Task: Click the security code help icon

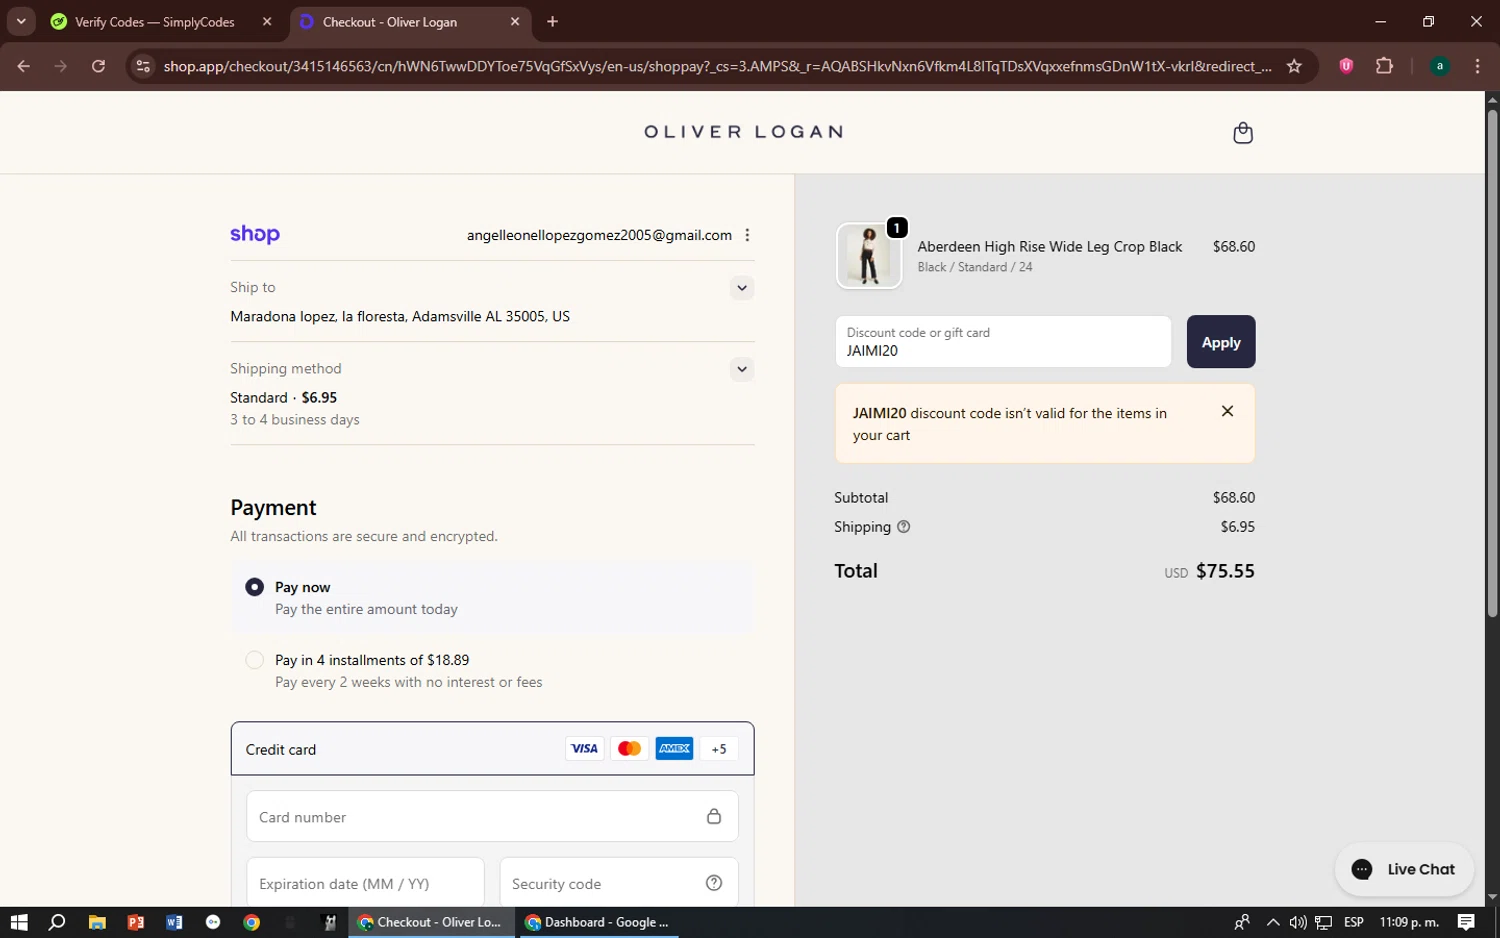Action: [714, 883]
